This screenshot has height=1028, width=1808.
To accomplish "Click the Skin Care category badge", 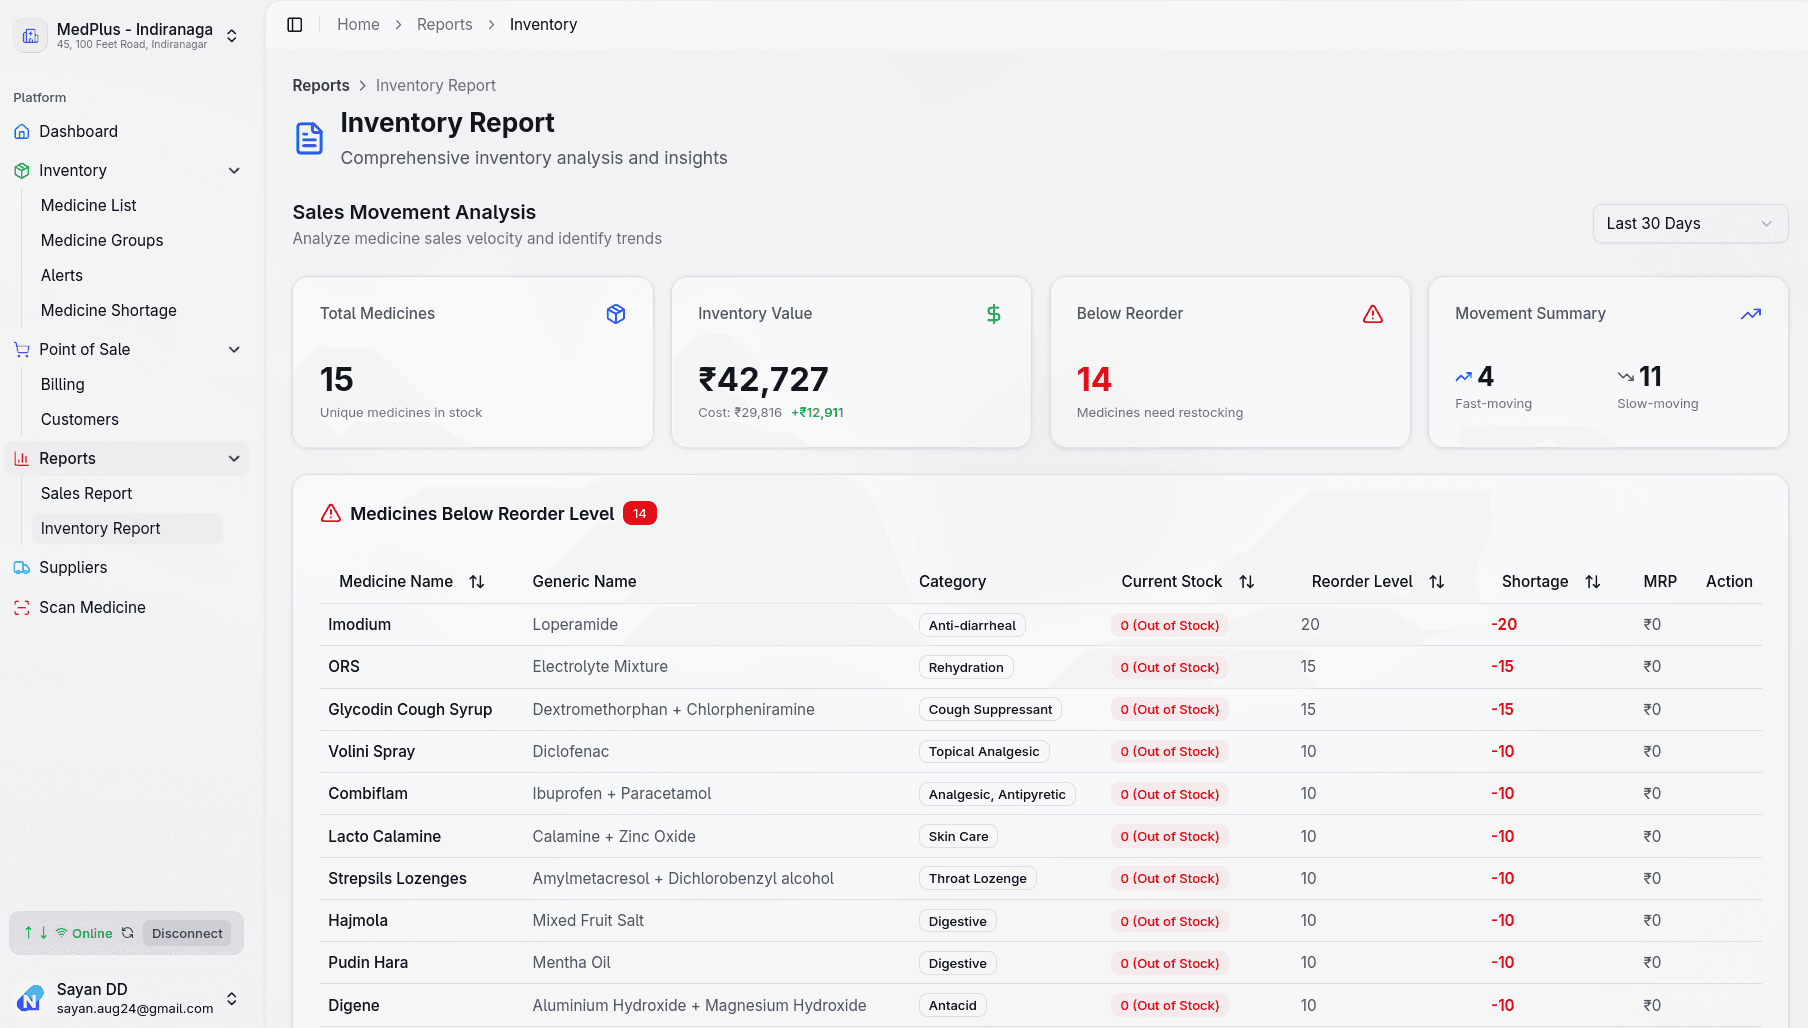I will [958, 836].
